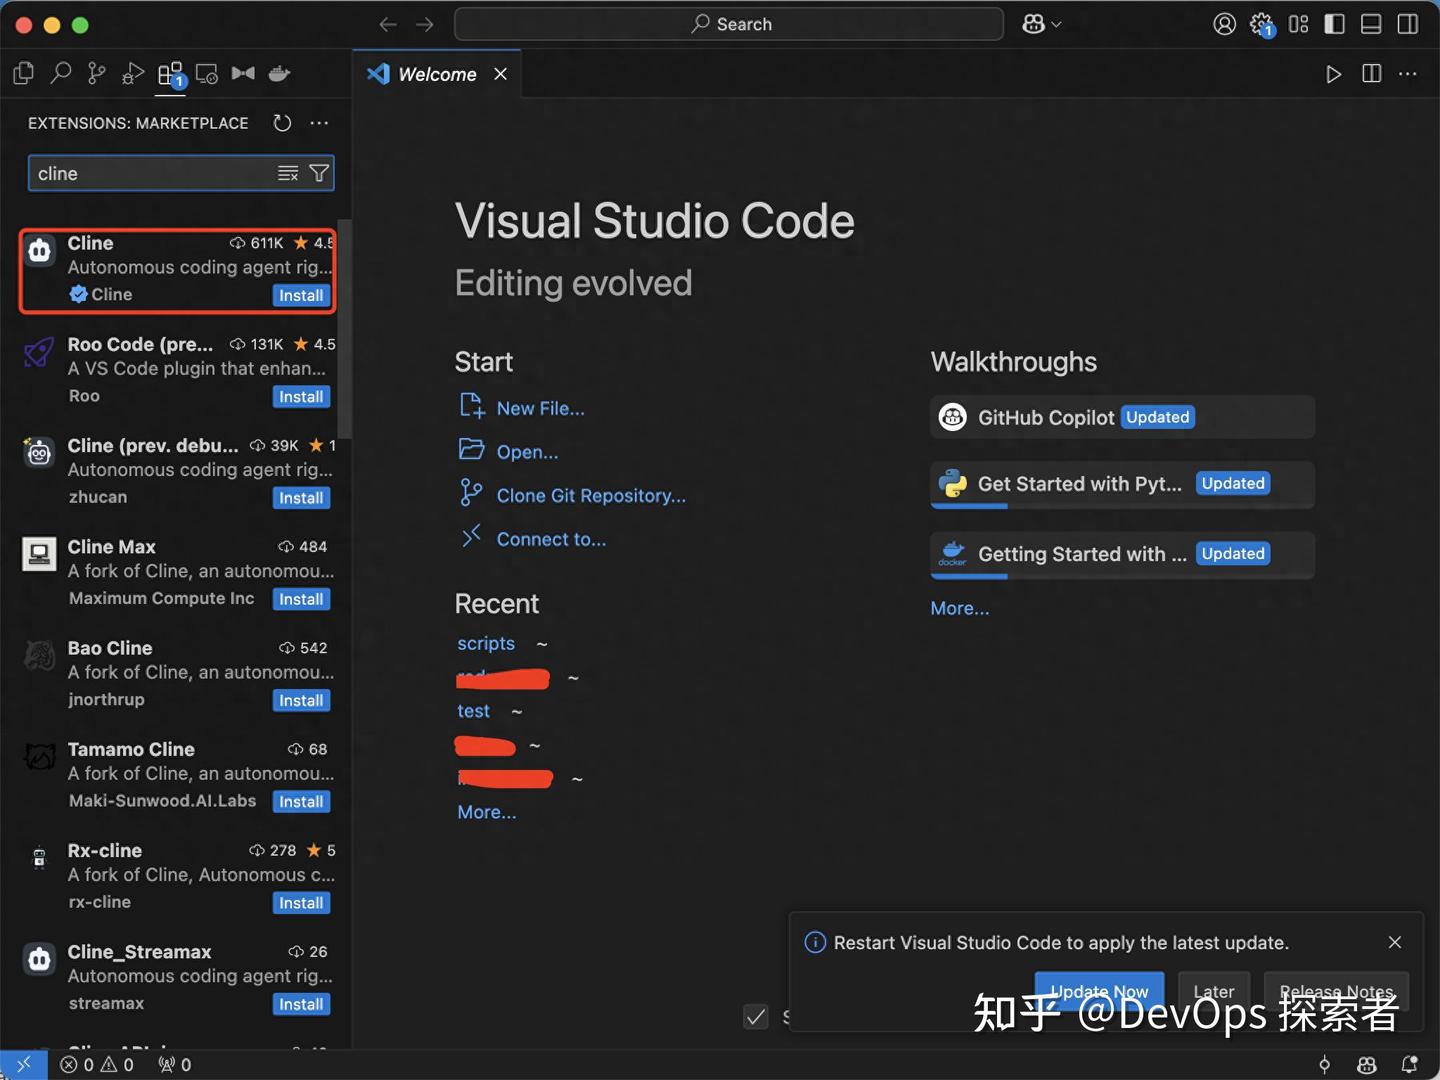Click the Clone Git Repository link
The width and height of the screenshot is (1440, 1080).
pos(590,496)
